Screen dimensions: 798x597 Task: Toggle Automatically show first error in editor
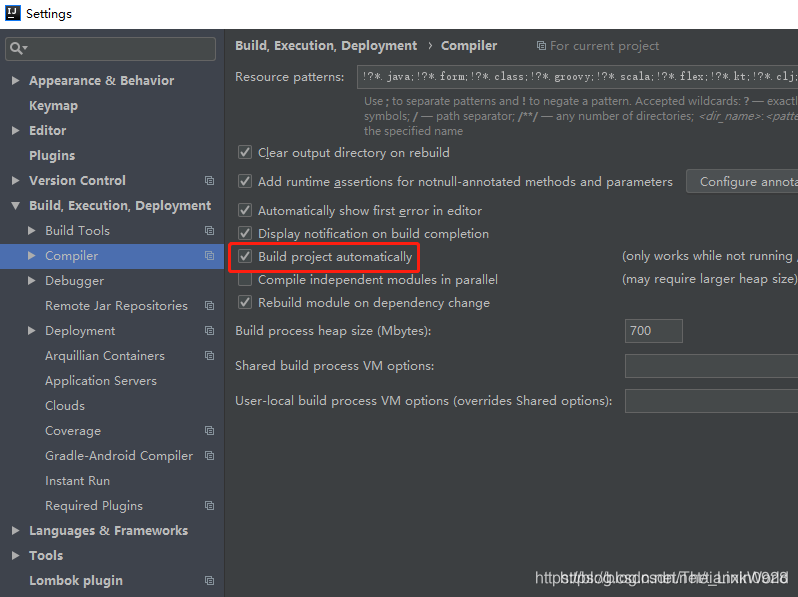pos(245,210)
